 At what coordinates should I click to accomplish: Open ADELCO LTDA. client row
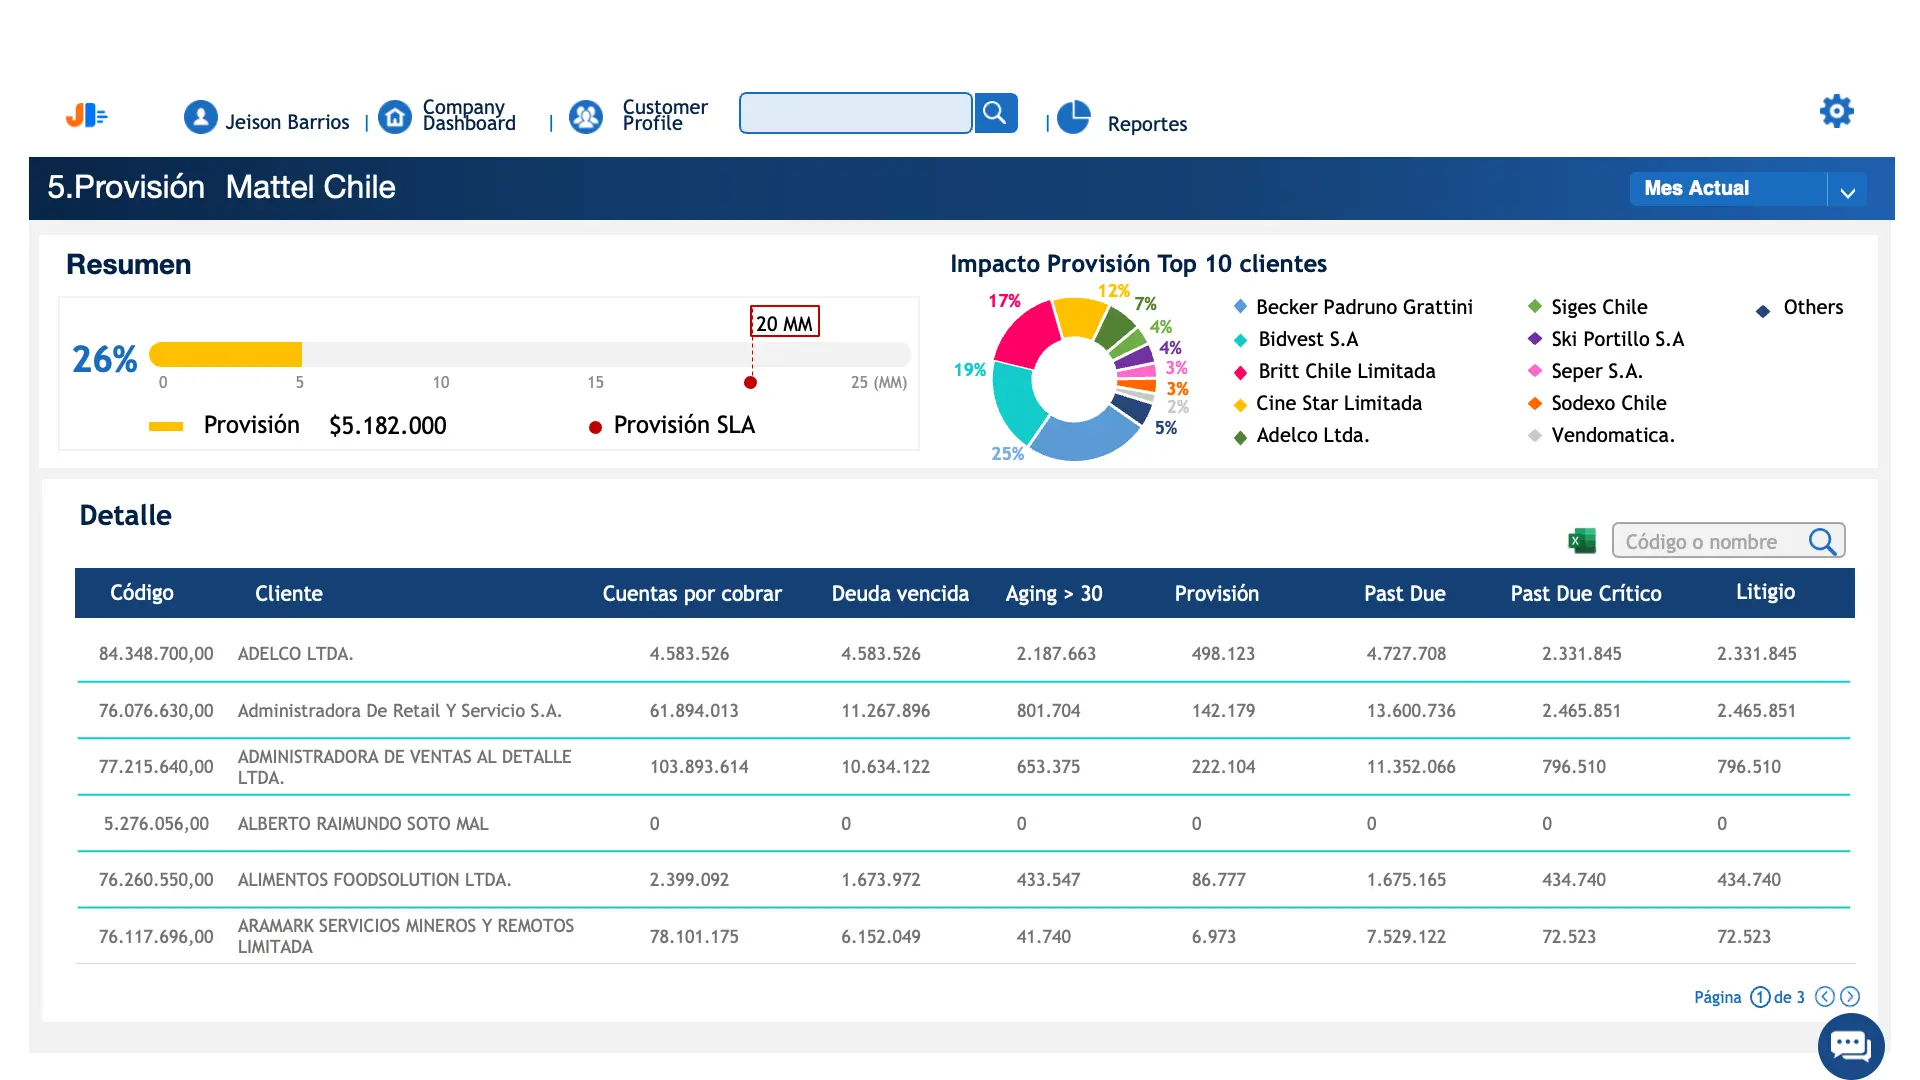[x=295, y=654]
